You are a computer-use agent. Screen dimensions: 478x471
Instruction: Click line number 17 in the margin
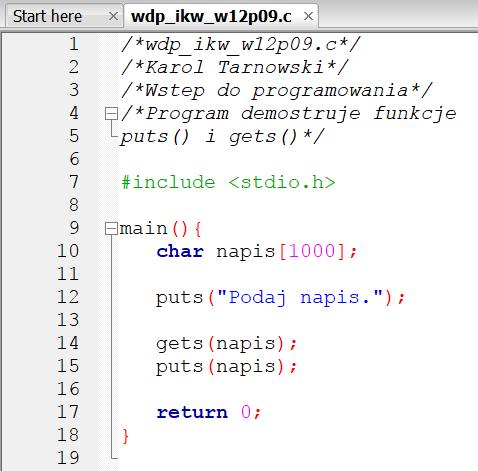[x=68, y=412]
